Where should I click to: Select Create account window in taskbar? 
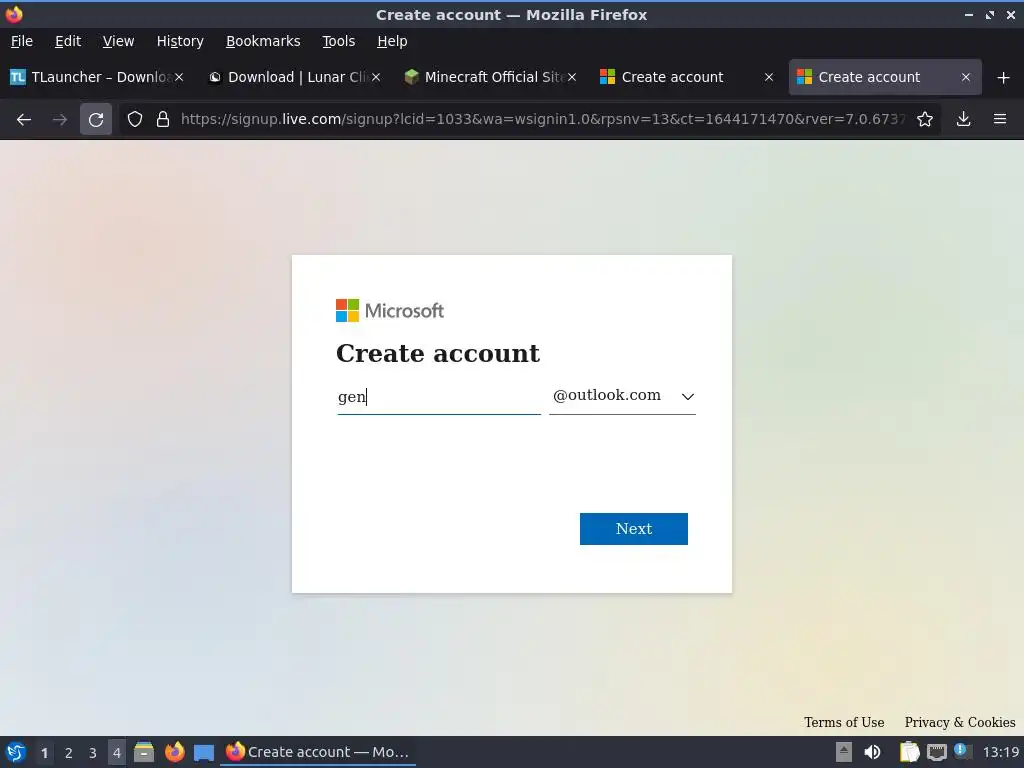[318, 752]
